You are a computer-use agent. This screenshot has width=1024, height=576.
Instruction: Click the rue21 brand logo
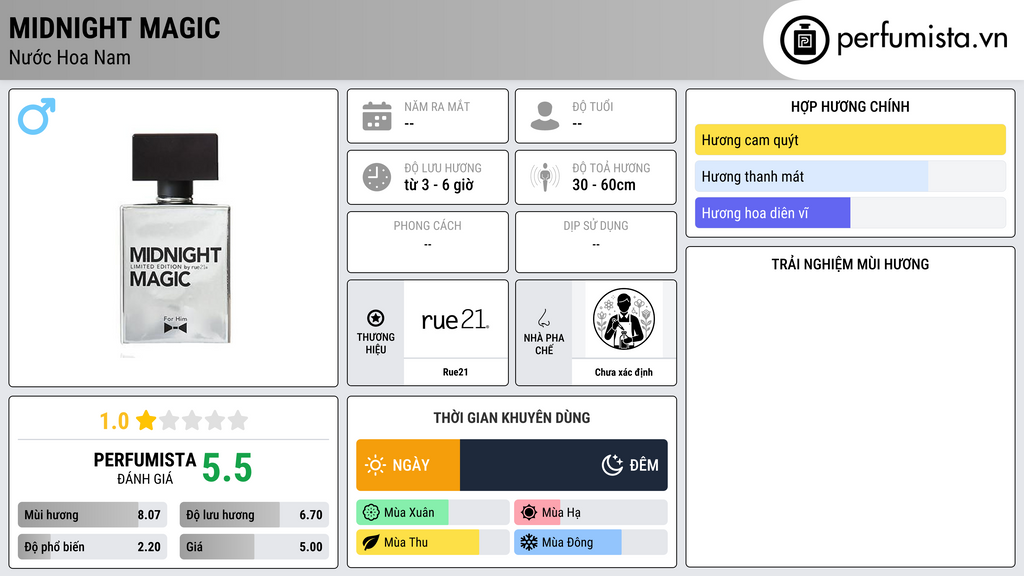pyautogui.click(x=455, y=319)
